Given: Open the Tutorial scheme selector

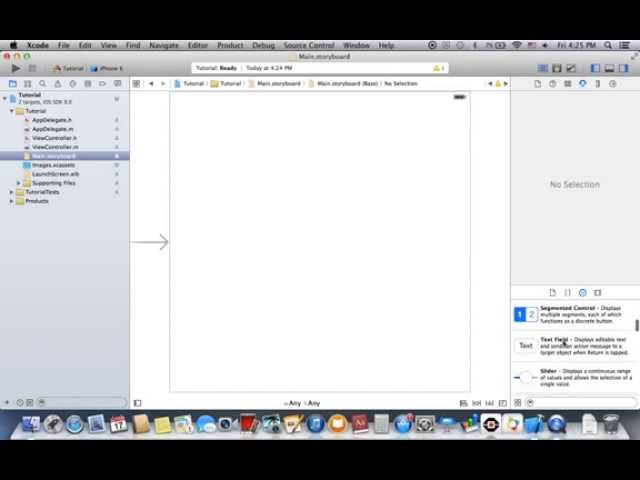Looking at the screenshot, I should pos(69,68).
